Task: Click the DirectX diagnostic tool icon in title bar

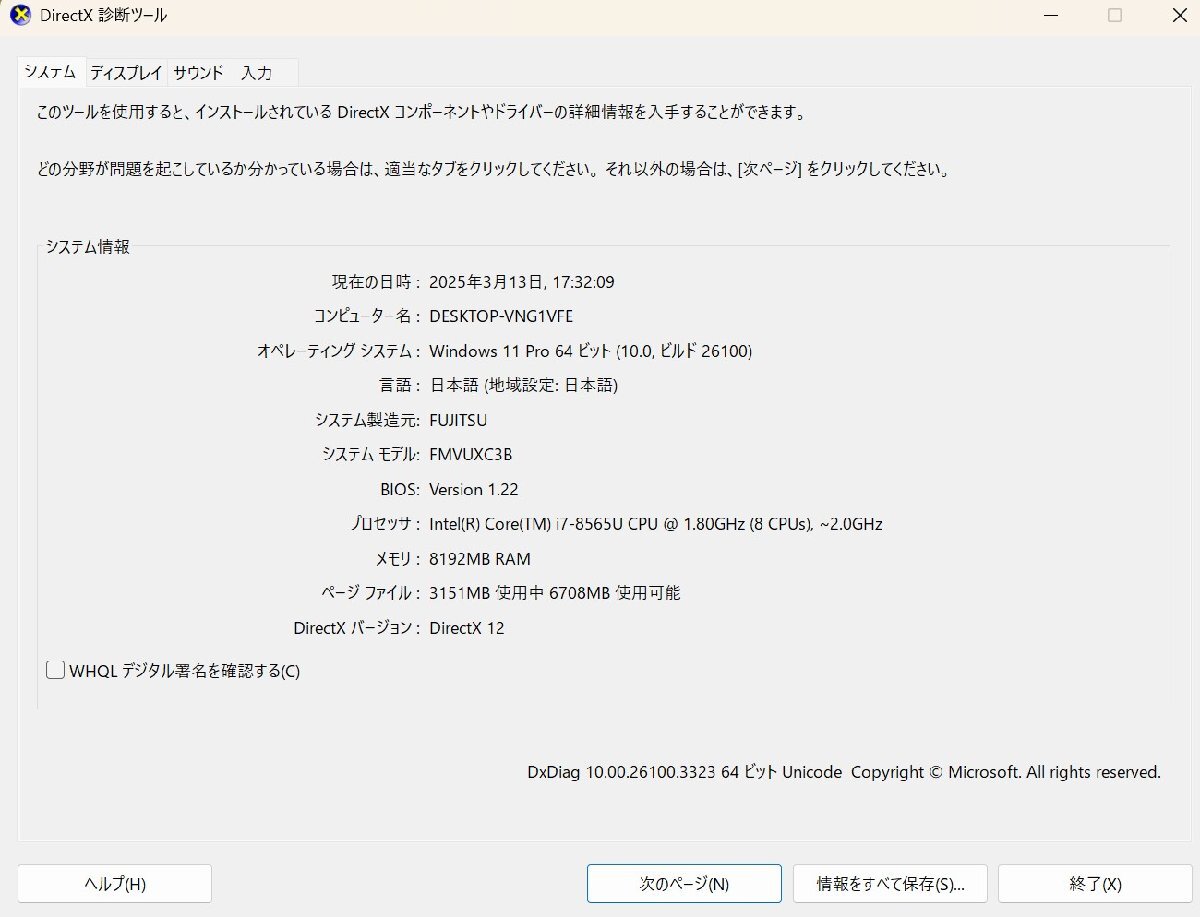Action: pos(20,15)
